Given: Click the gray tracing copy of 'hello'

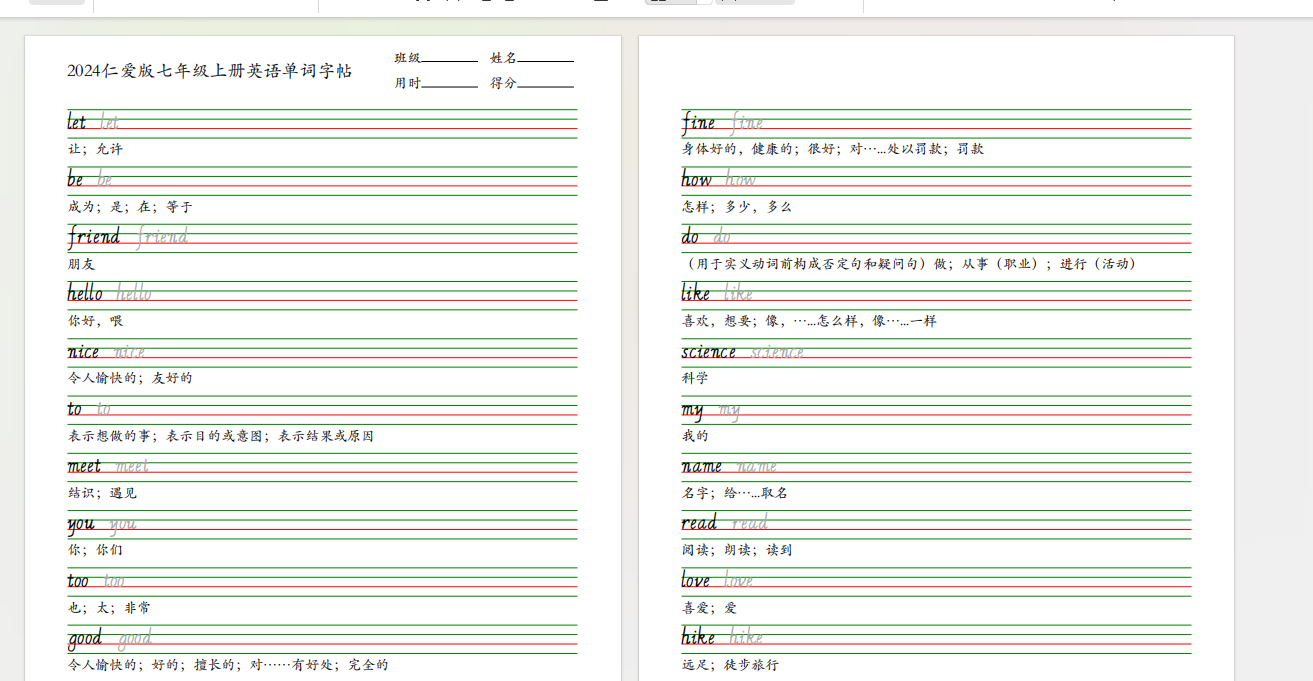Looking at the screenshot, I should pos(134,293).
